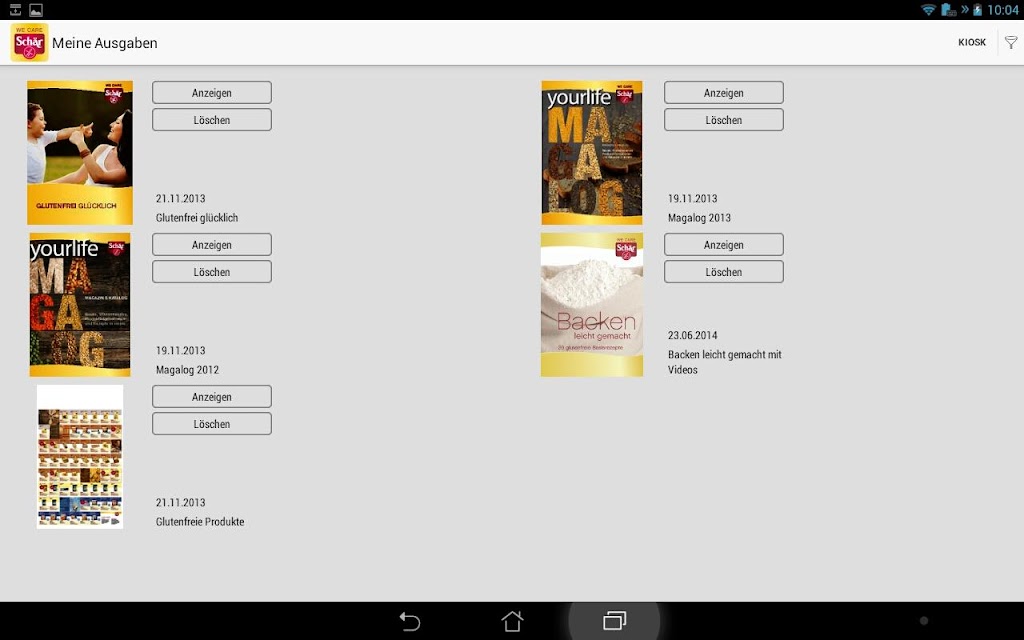Tap the Schär app logo icon
The height and width of the screenshot is (640, 1024).
(x=29, y=42)
